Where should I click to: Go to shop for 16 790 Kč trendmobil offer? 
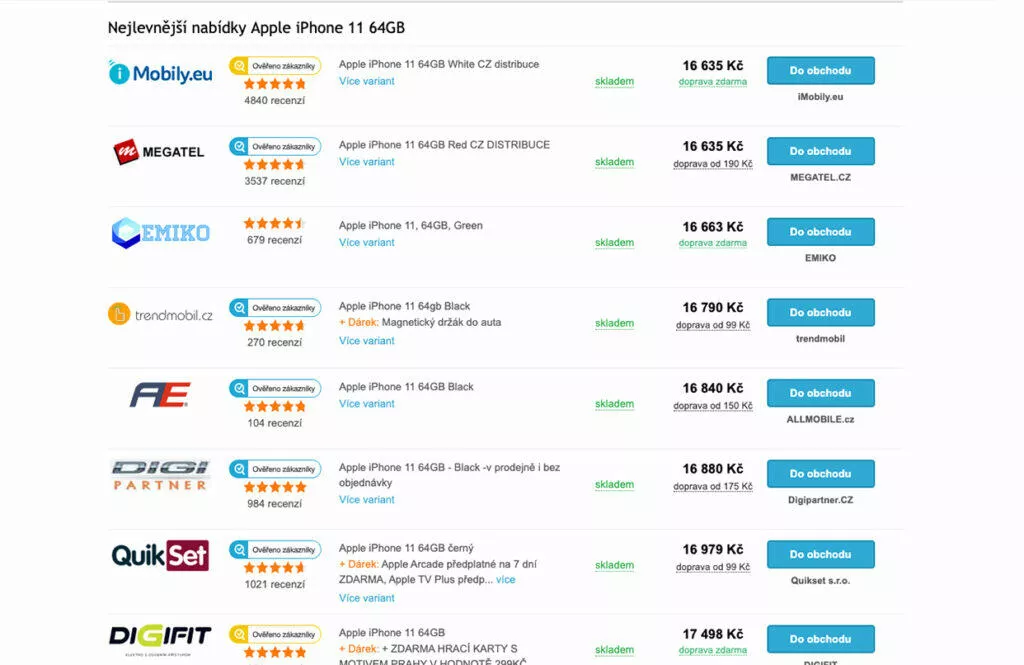point(820,312)
